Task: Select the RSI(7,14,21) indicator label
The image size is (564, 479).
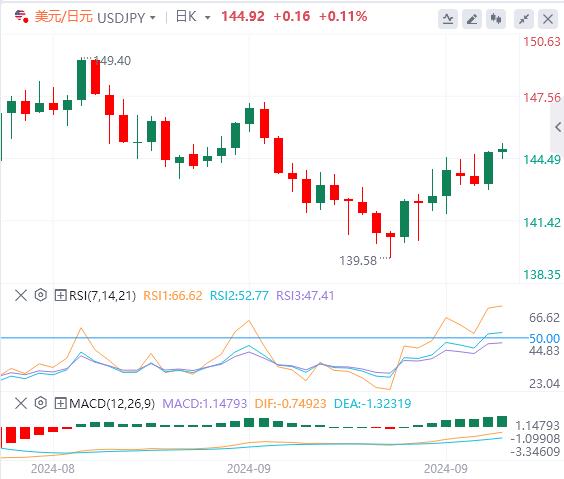Action: click(103, 296)
